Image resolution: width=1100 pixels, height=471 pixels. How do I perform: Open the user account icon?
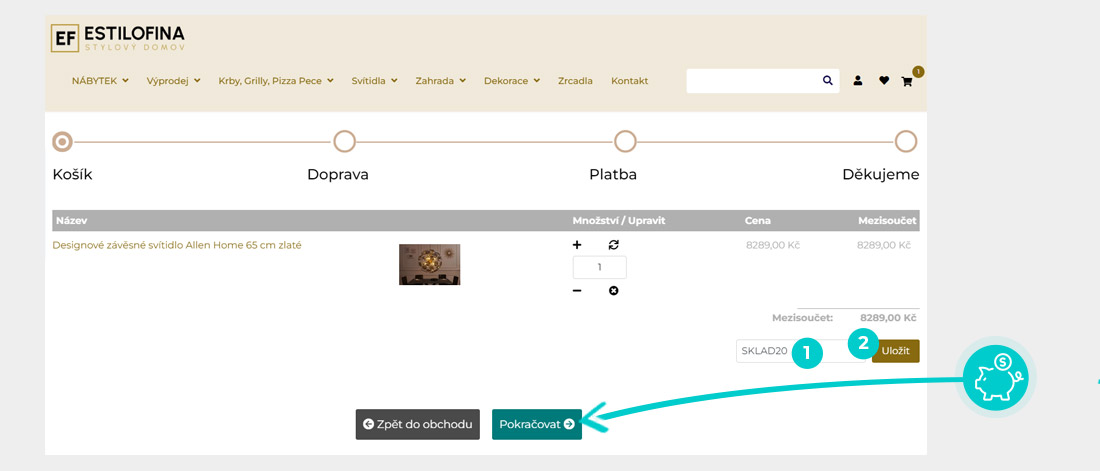pos(858,81)
